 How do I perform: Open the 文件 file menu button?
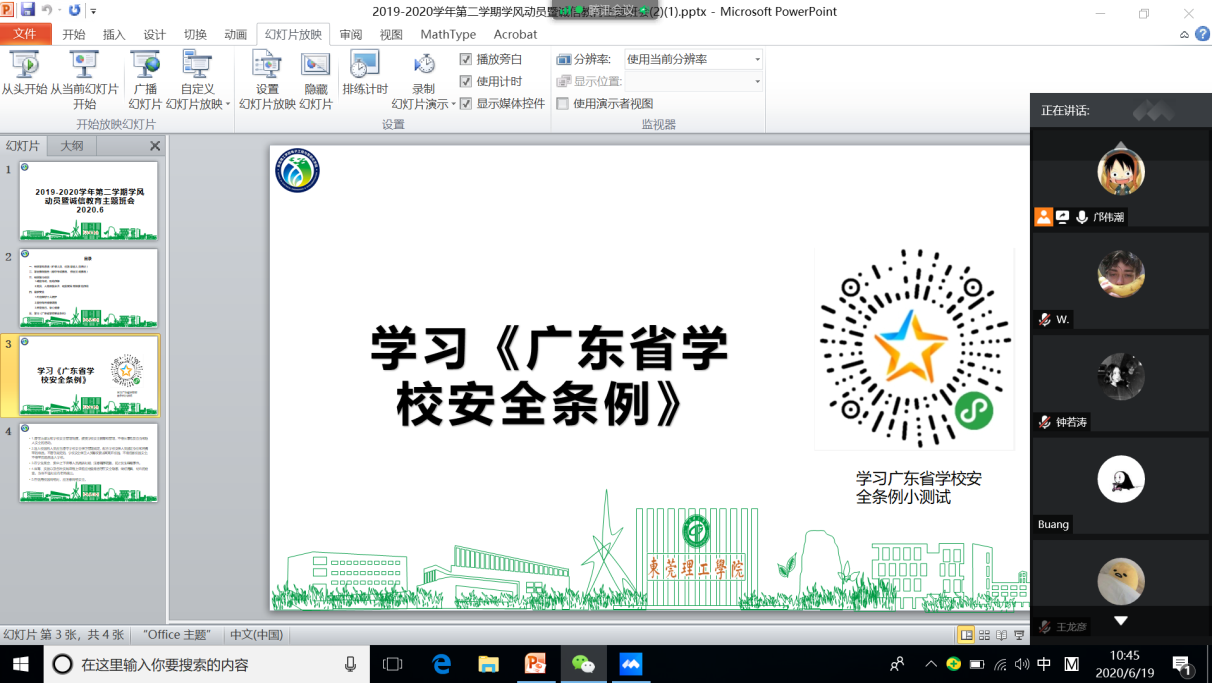click(x=25, y=34)
